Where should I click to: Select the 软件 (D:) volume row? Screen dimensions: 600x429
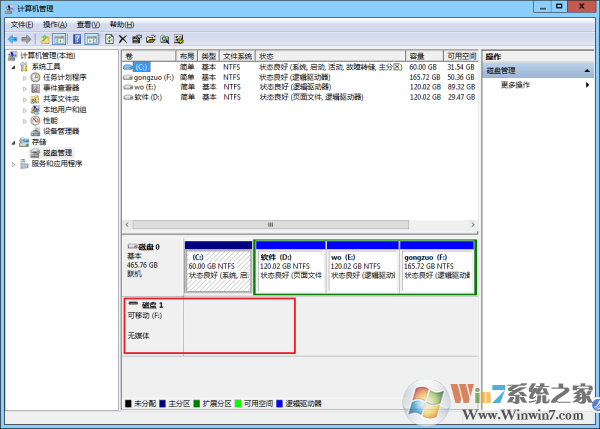[x=300, y=97]
